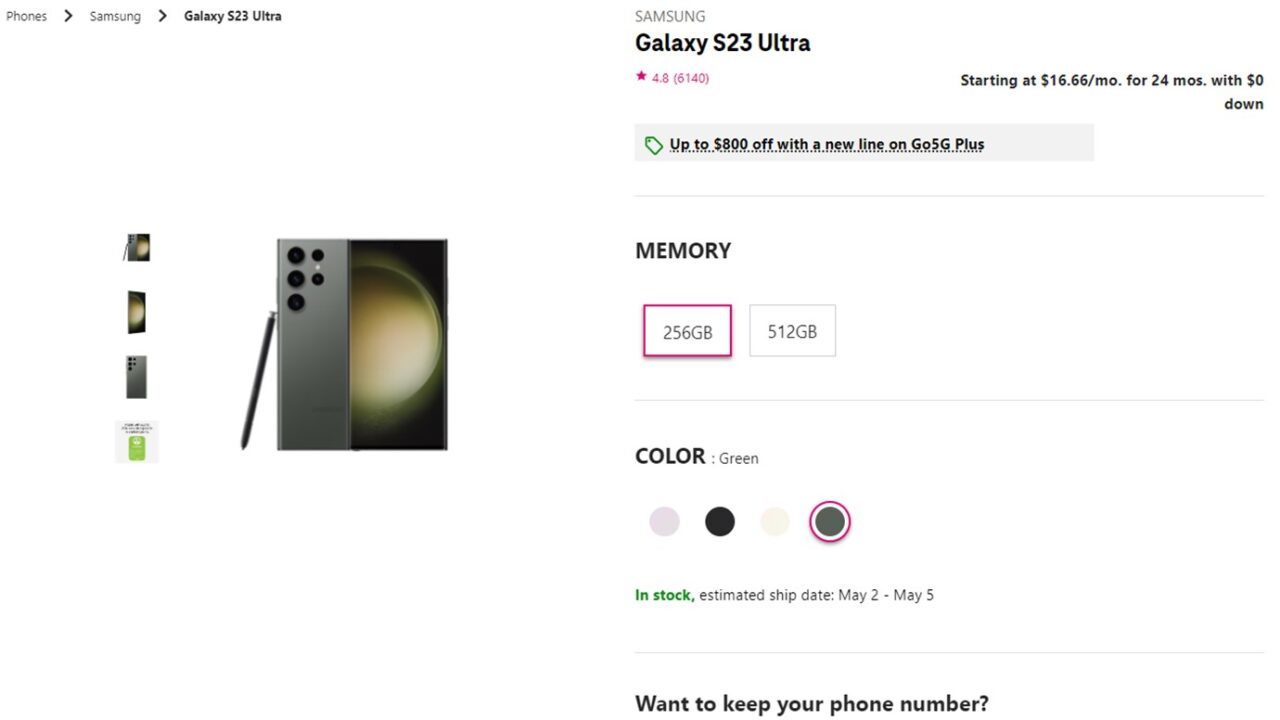
Task: Select the Lavender color swatch
Action: (664, 521)
